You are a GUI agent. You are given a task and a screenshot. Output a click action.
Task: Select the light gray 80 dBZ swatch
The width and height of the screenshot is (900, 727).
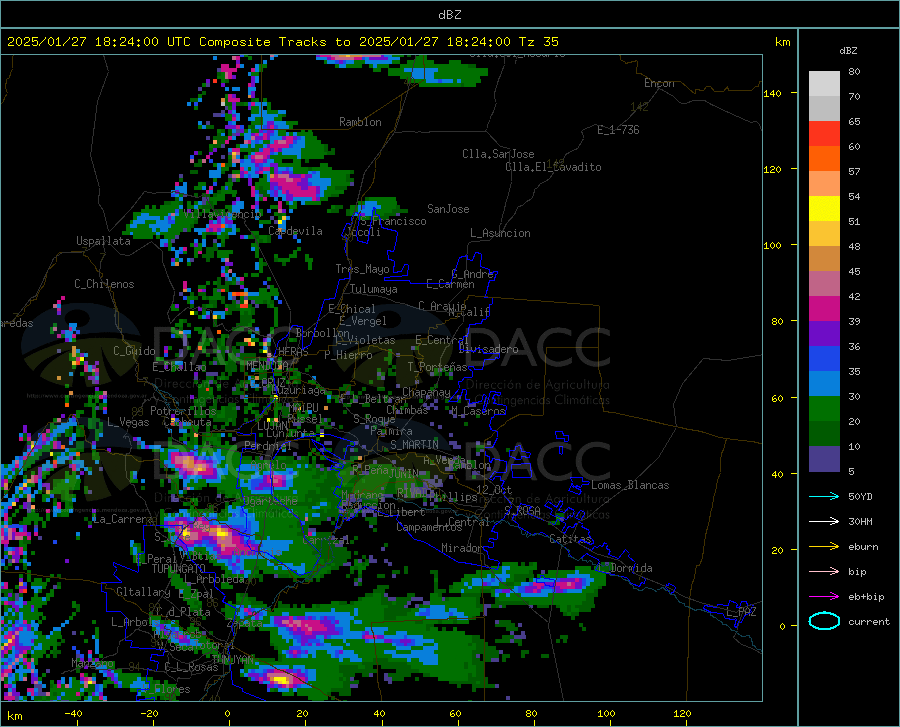point(824,84)
